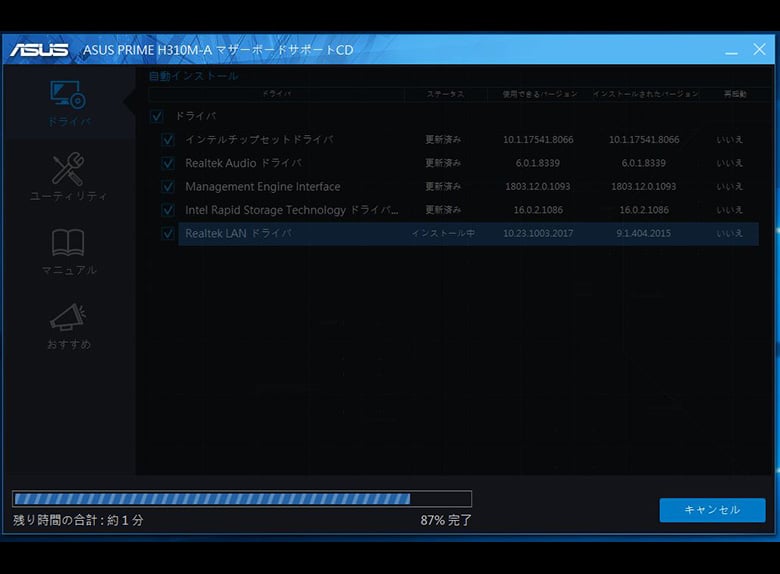Image resolution: width=780 pixels, height=574 pixels.
Task: Select the Intel Rapid Storage Technology row name
Action: point(292,210)
